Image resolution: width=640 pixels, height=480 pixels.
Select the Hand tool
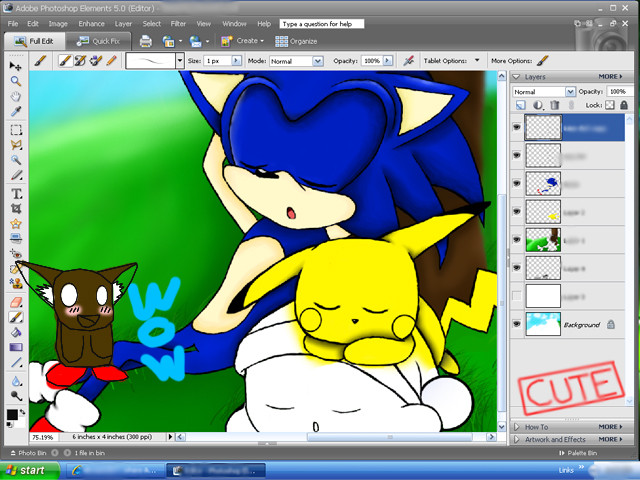point(16,96)
